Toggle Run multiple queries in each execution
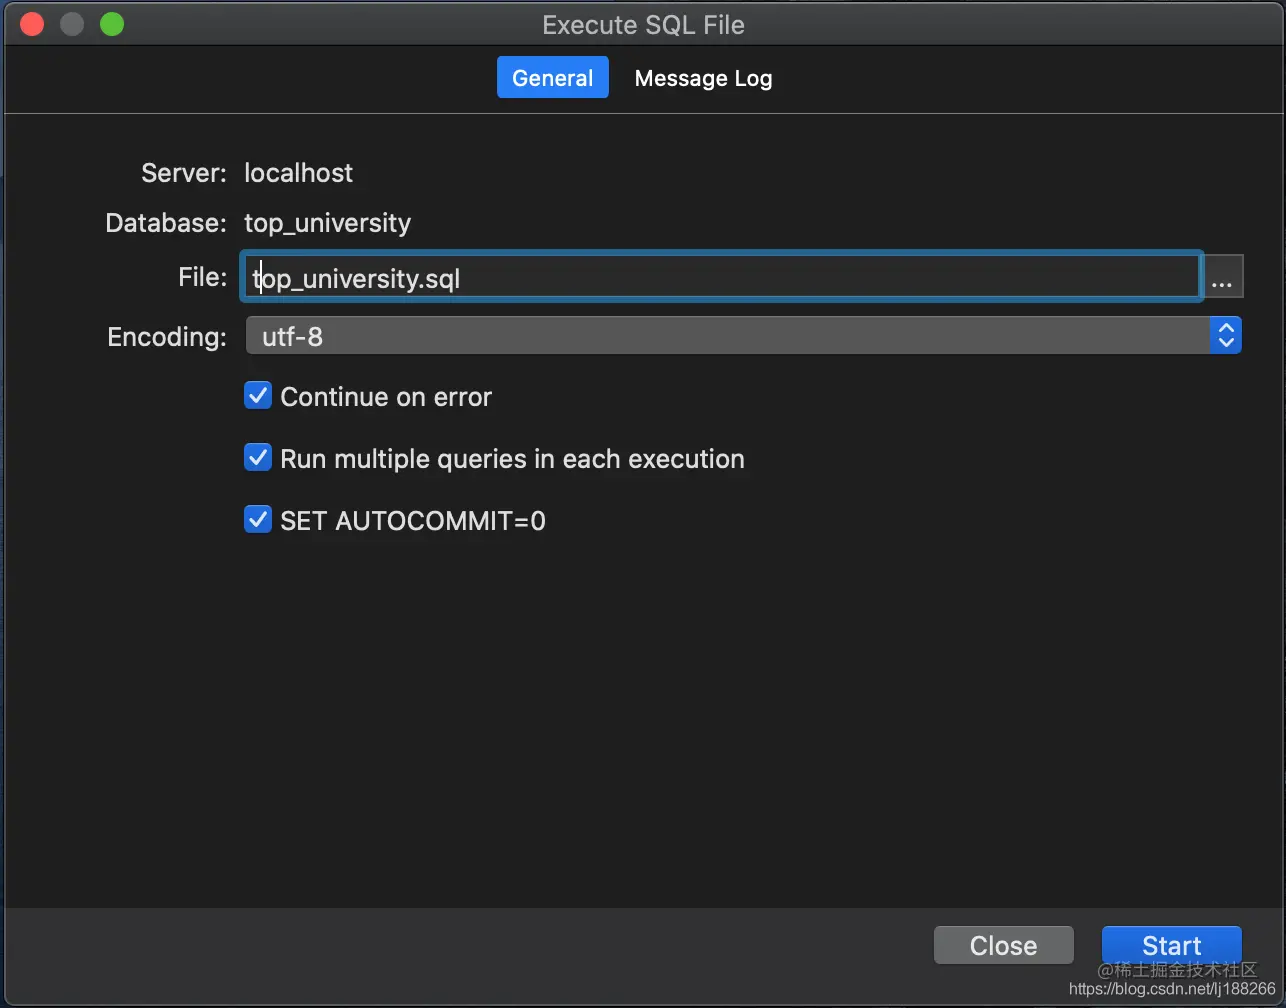Image resolution: width=1286 pixels, height=1008 pixels. point(258,458)
